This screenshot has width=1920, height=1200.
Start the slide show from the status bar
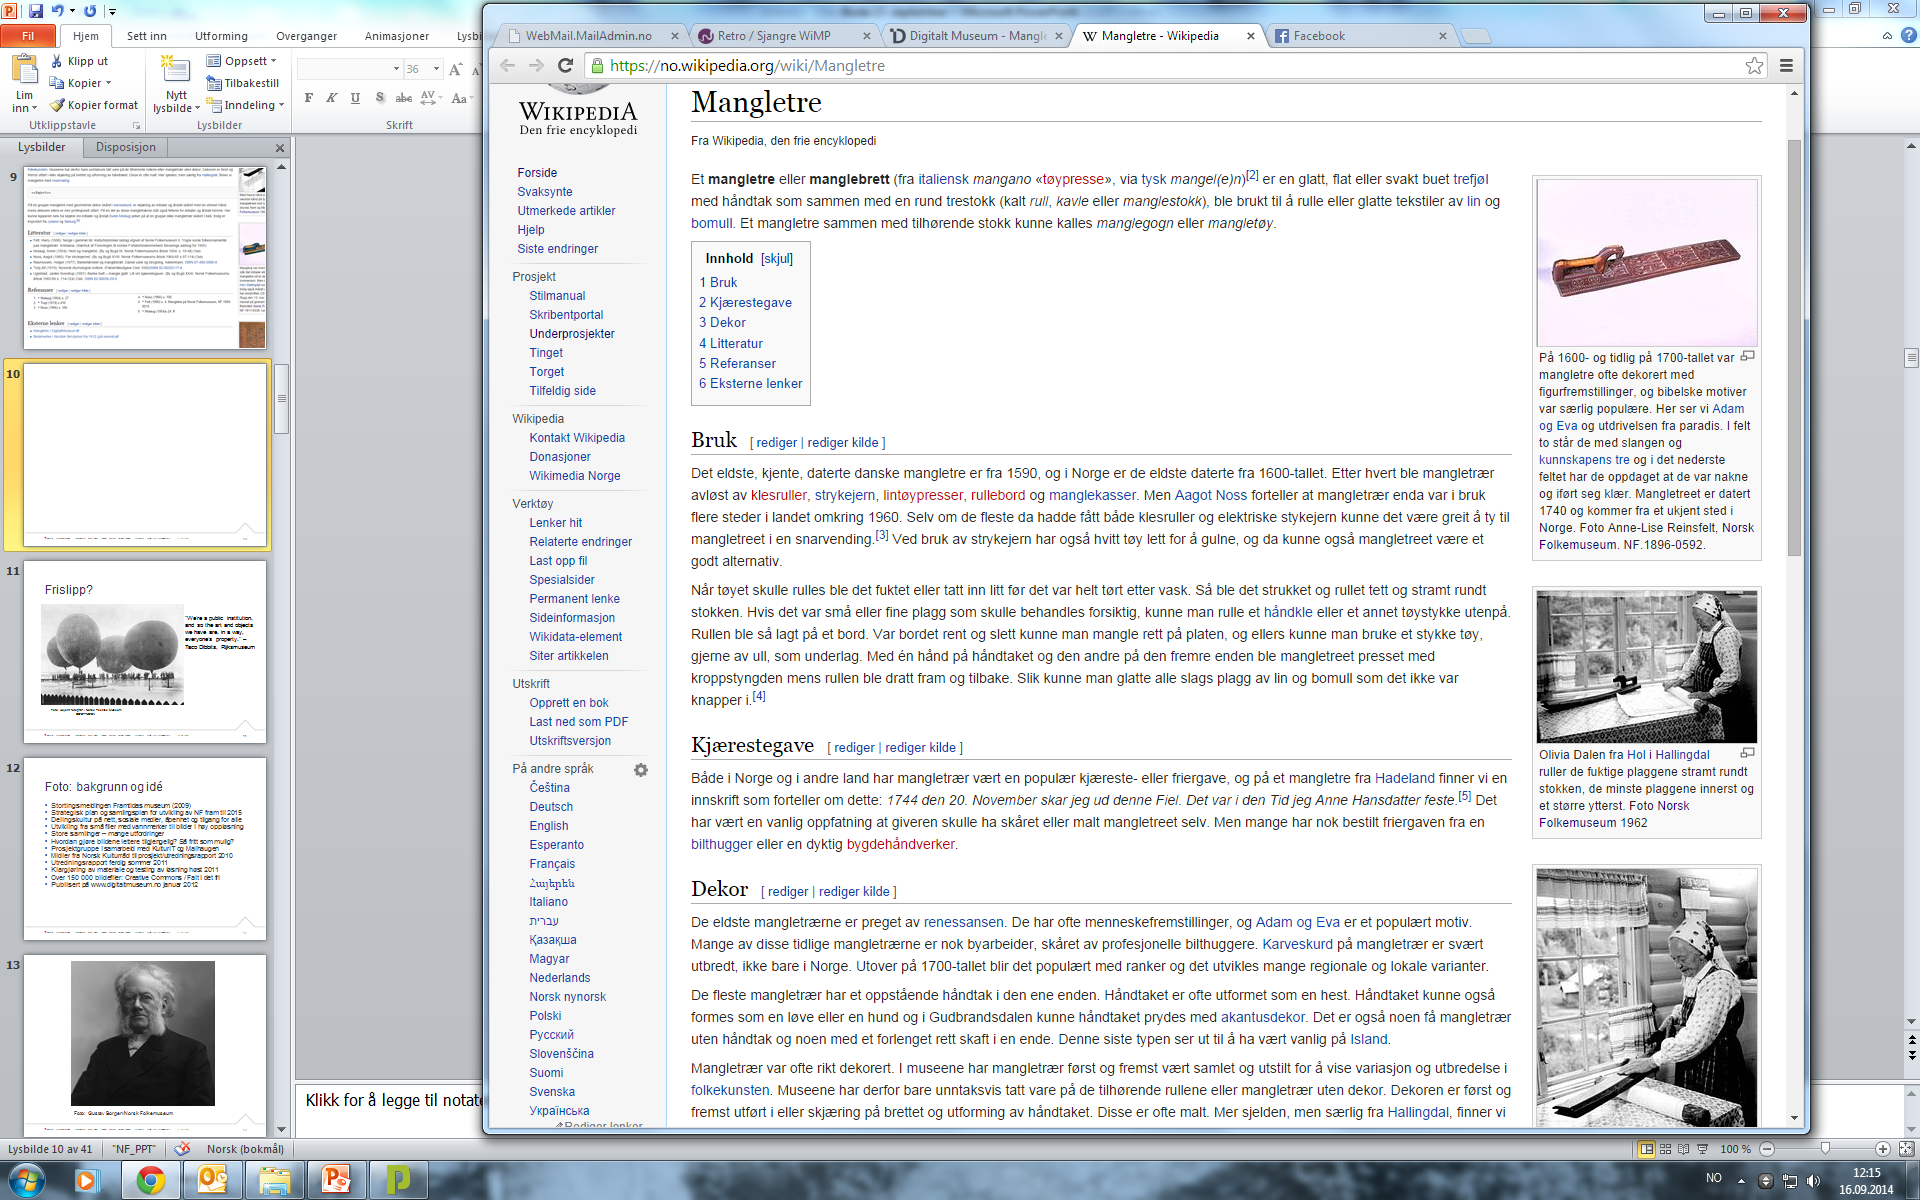1703,1149
